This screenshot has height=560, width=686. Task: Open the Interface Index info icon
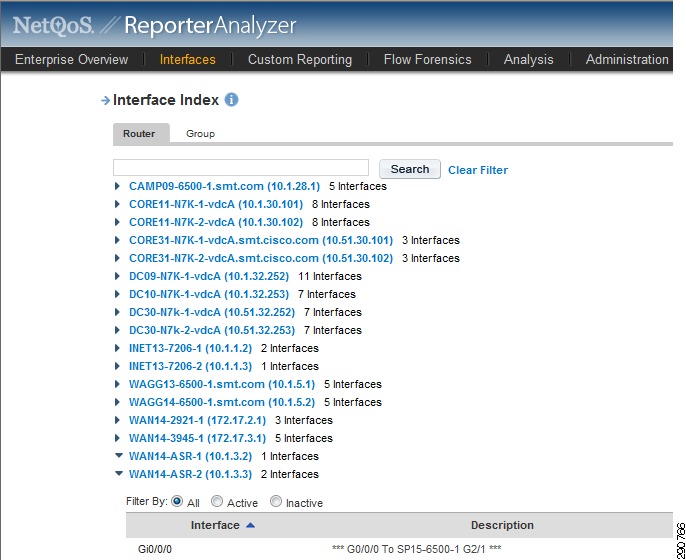pos(231,100)
